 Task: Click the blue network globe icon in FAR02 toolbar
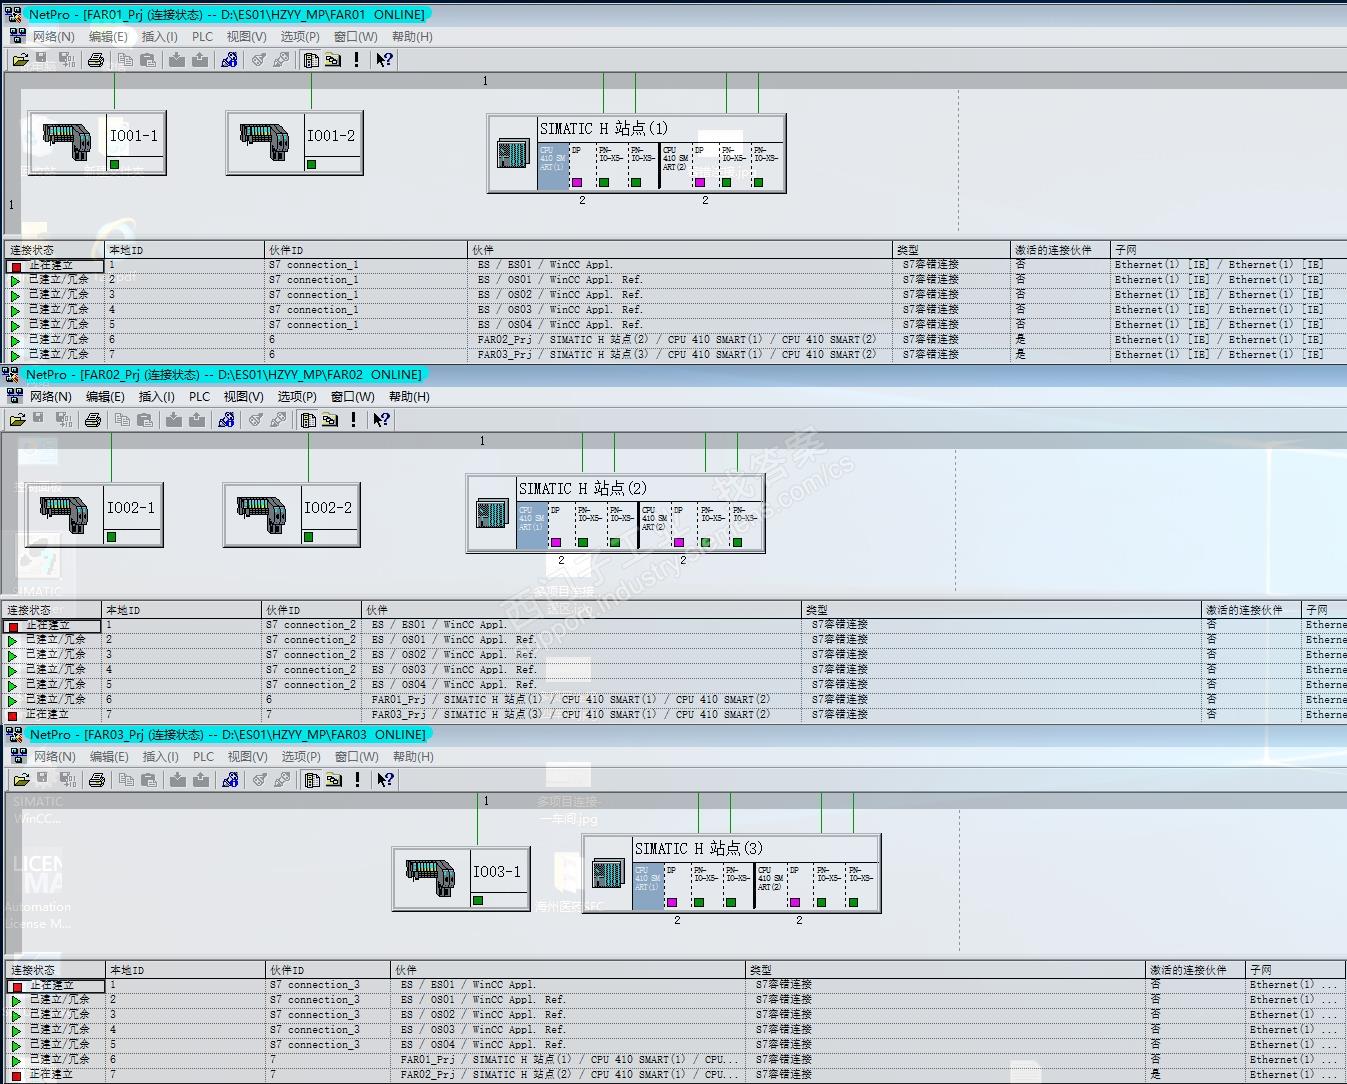pyautogui.click(x=226, y=420)
